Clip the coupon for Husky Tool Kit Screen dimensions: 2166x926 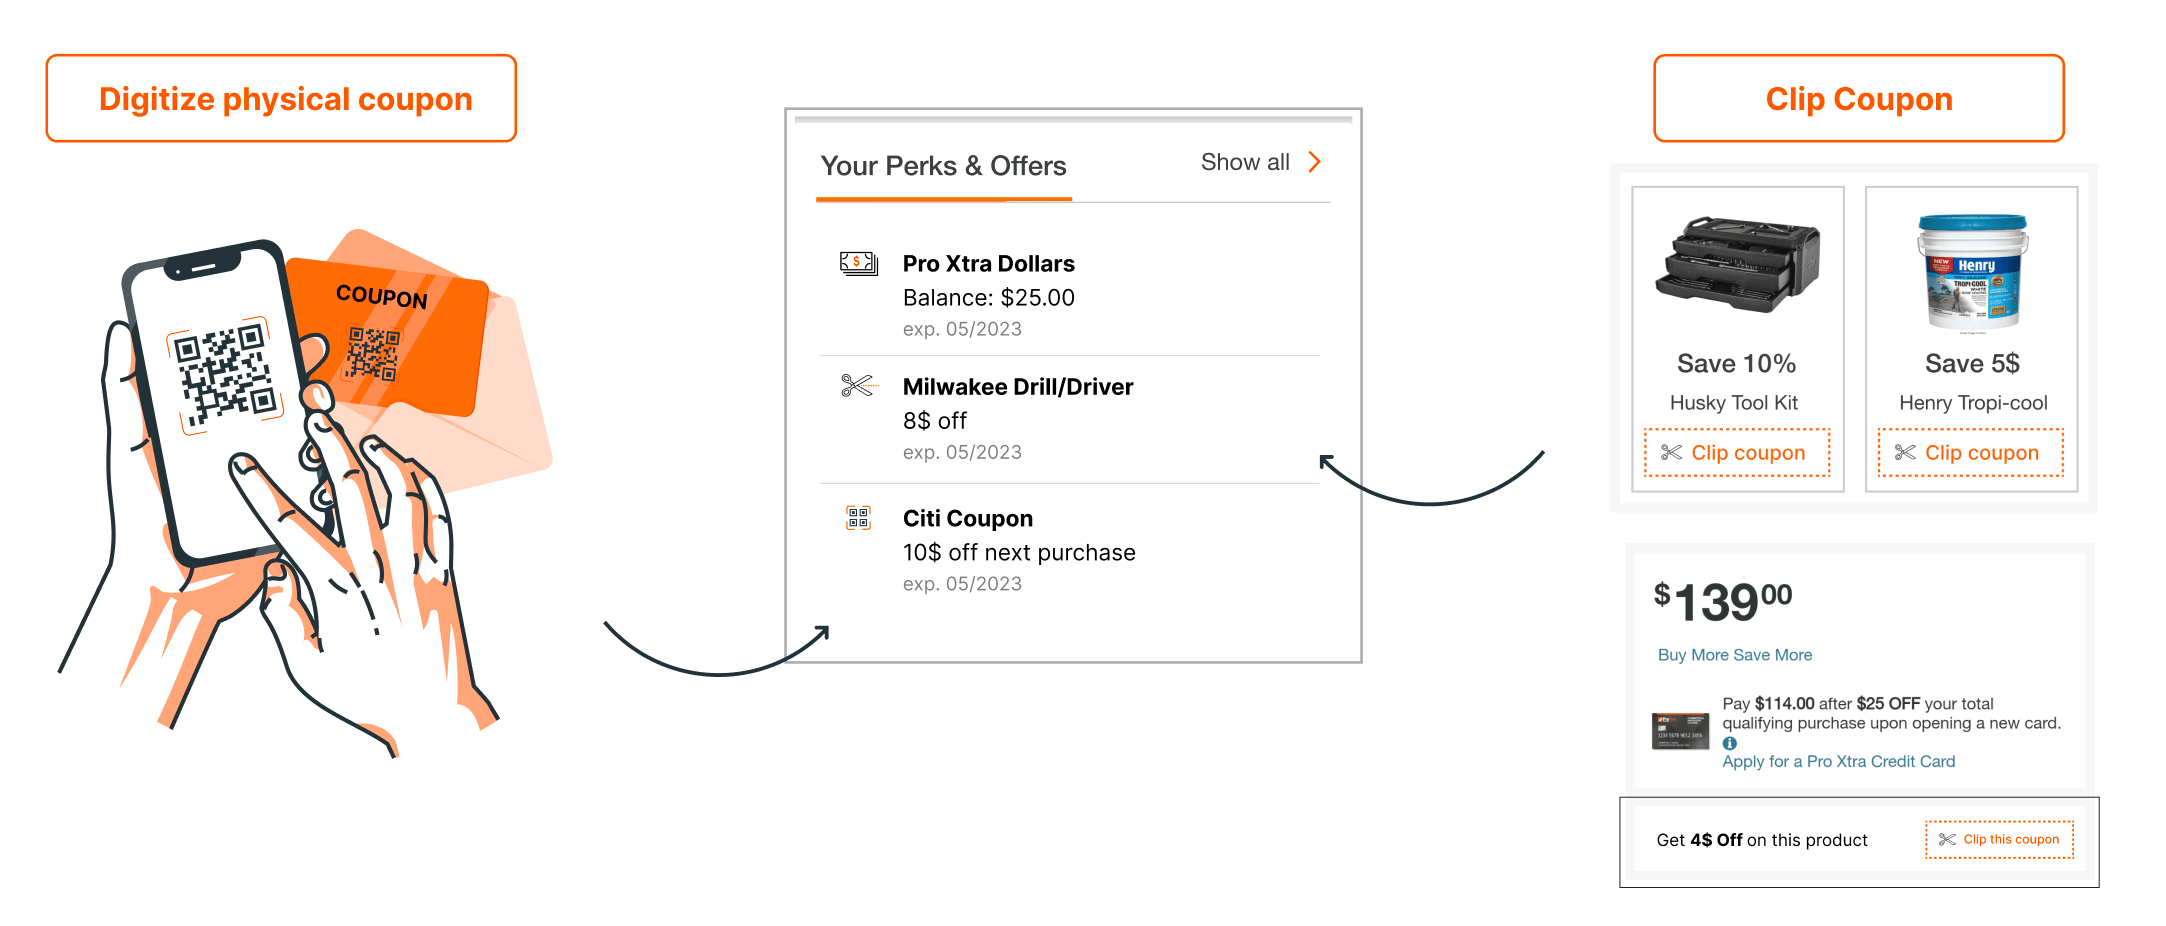click(x=1737, y=453)
